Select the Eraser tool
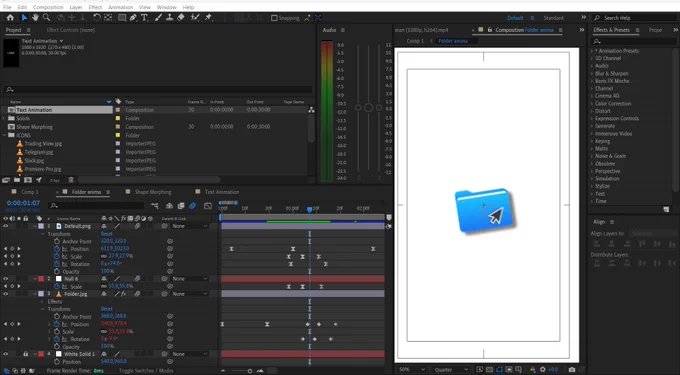Viewport: 680px width, 375px height. pos(181,18)
